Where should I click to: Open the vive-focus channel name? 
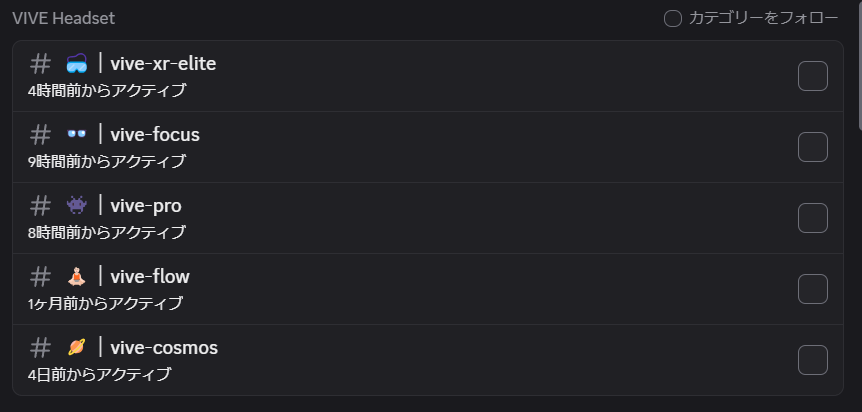[x=155, y=135]
